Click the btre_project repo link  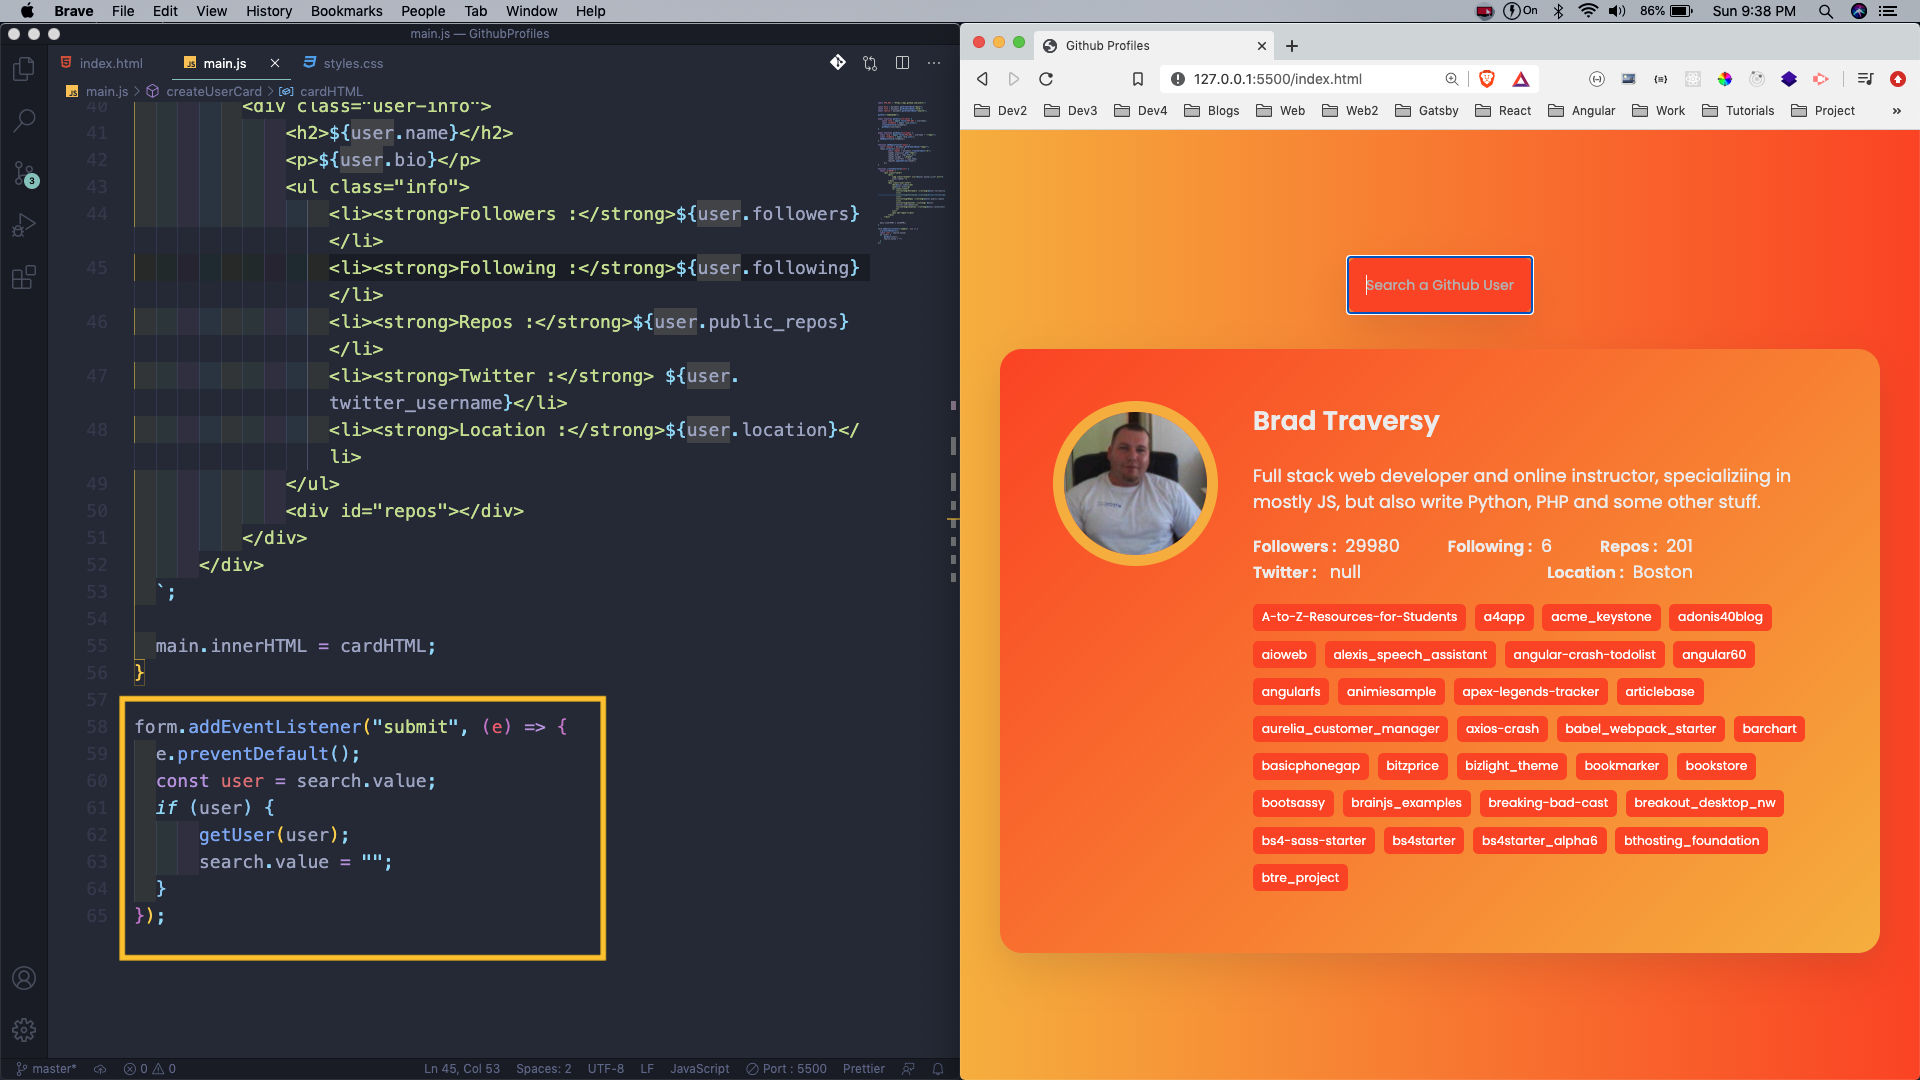(x=1299, y=878)
